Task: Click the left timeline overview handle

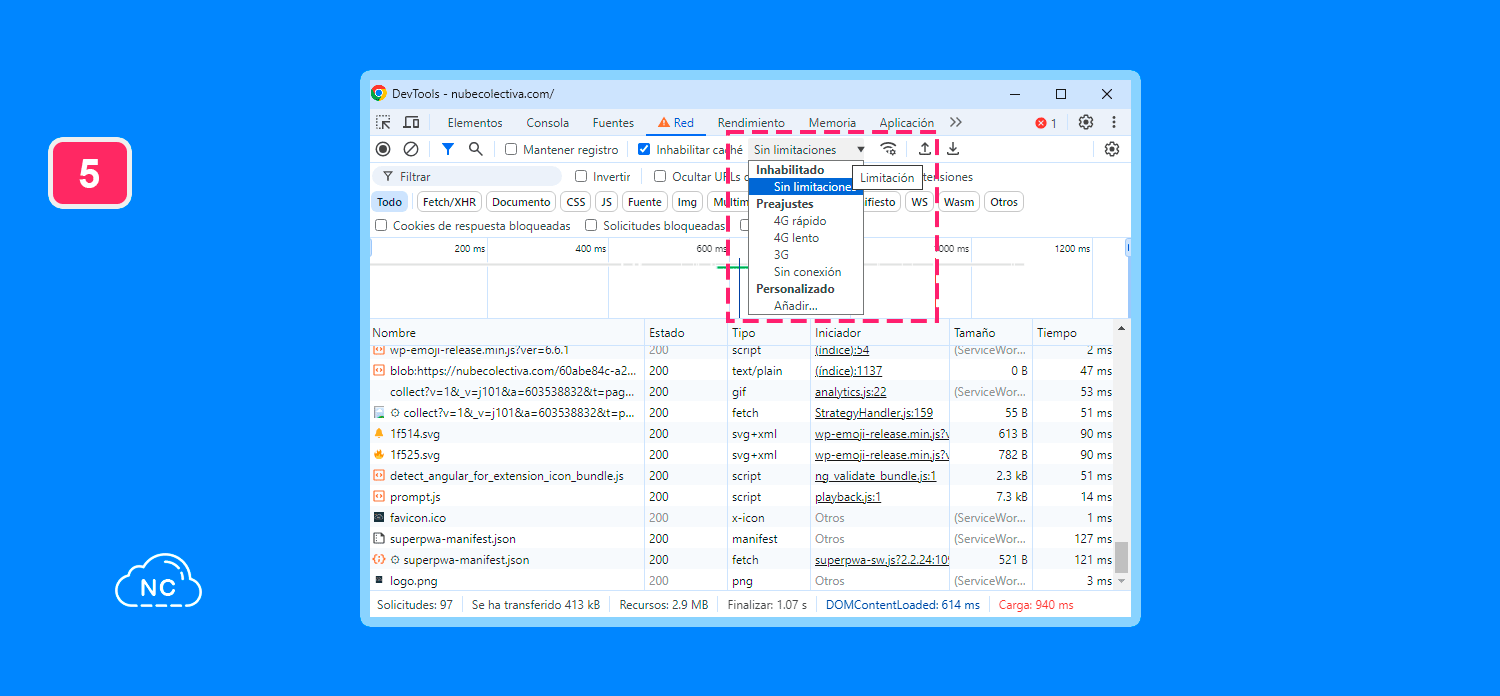Action: (372, 247)
